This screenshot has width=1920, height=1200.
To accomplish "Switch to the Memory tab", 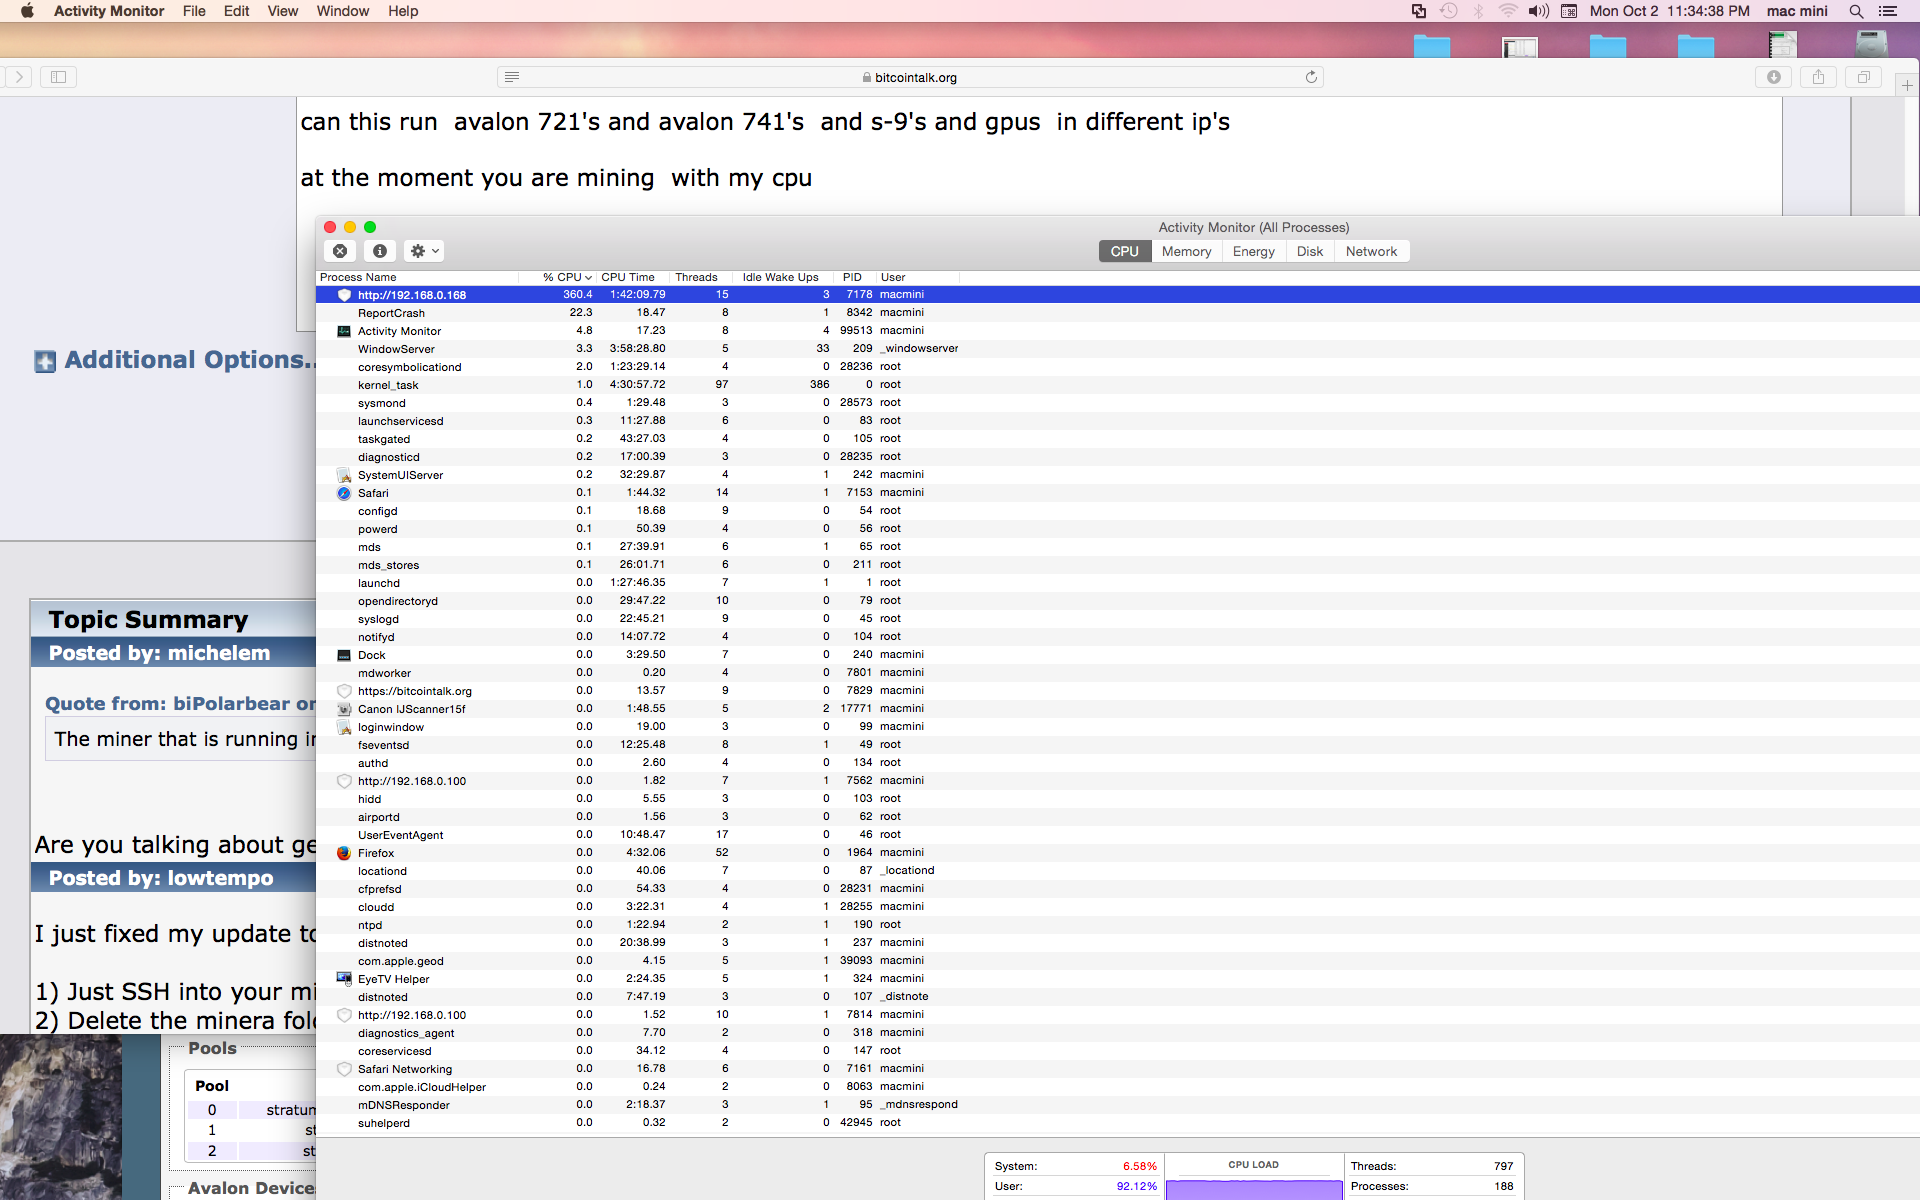I will [1186, 251].
